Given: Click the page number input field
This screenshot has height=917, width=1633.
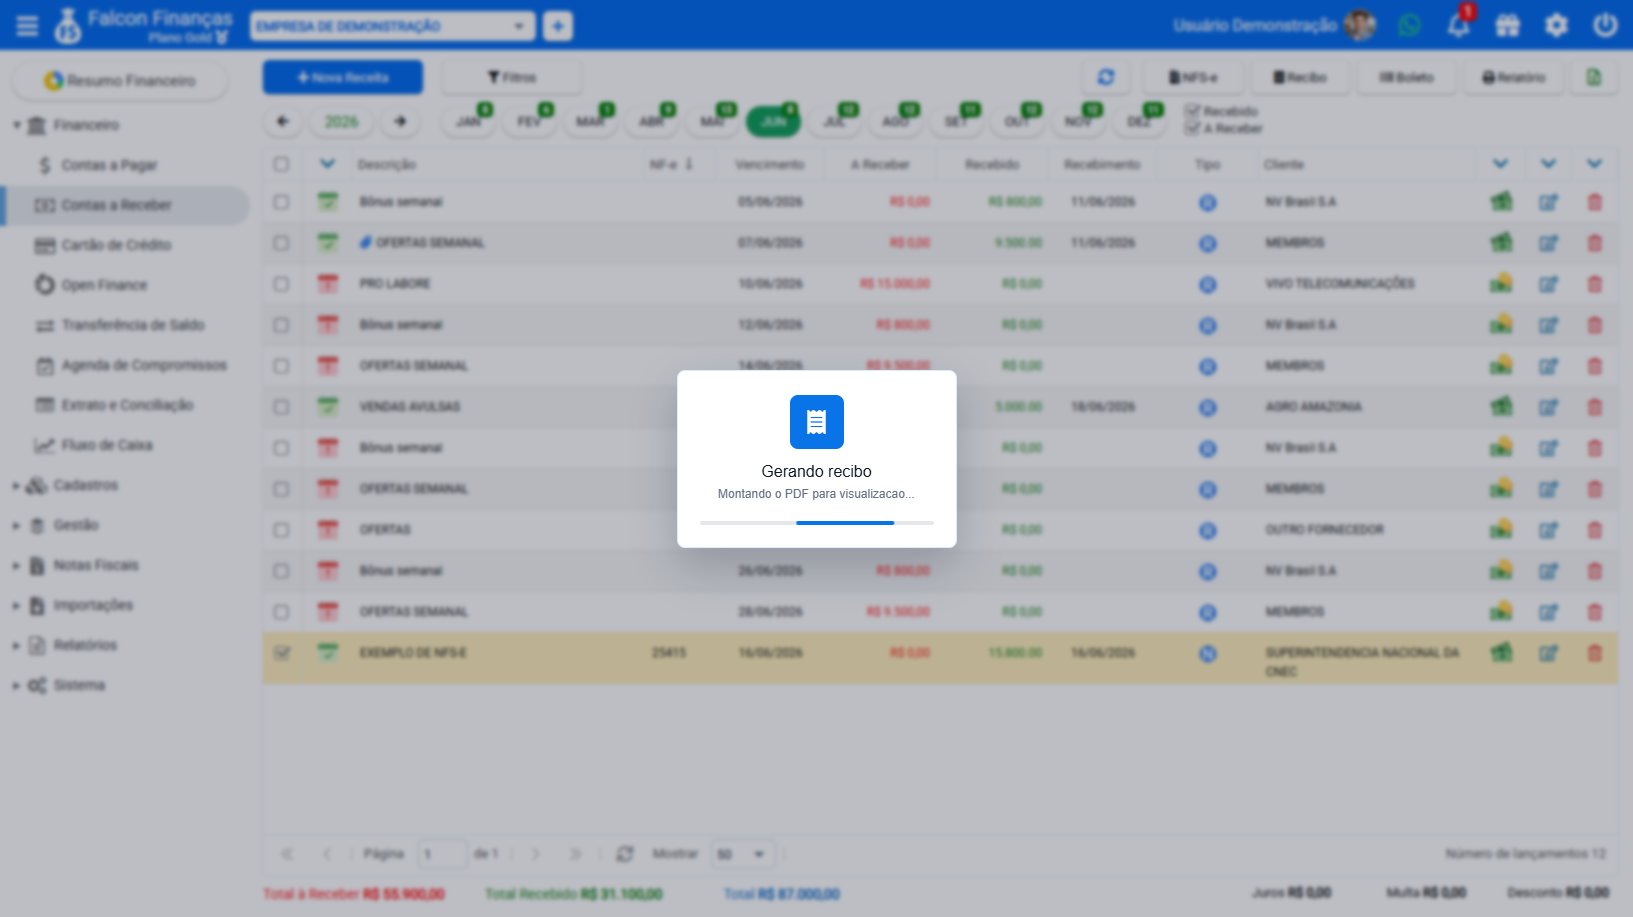Looking at the screenshot, I should pos(442,854).
